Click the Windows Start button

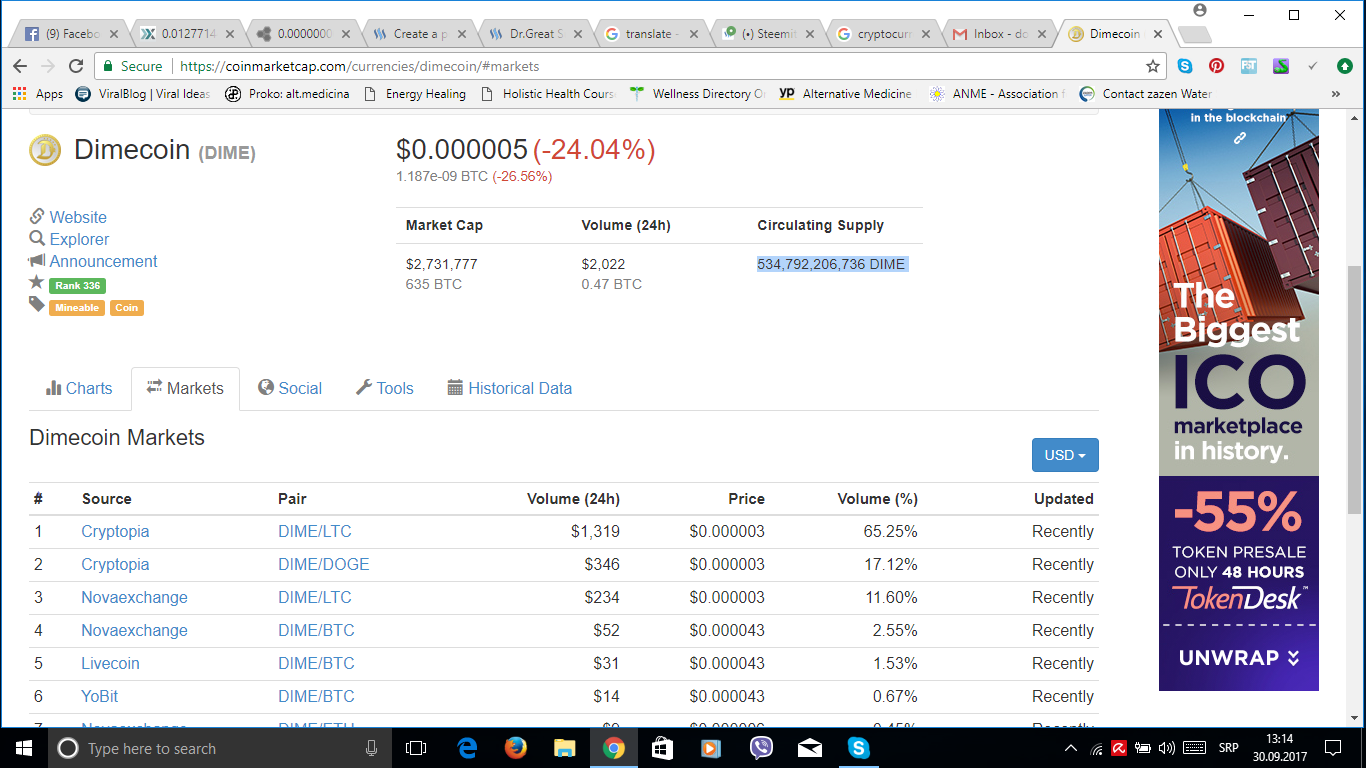(23, 748)
